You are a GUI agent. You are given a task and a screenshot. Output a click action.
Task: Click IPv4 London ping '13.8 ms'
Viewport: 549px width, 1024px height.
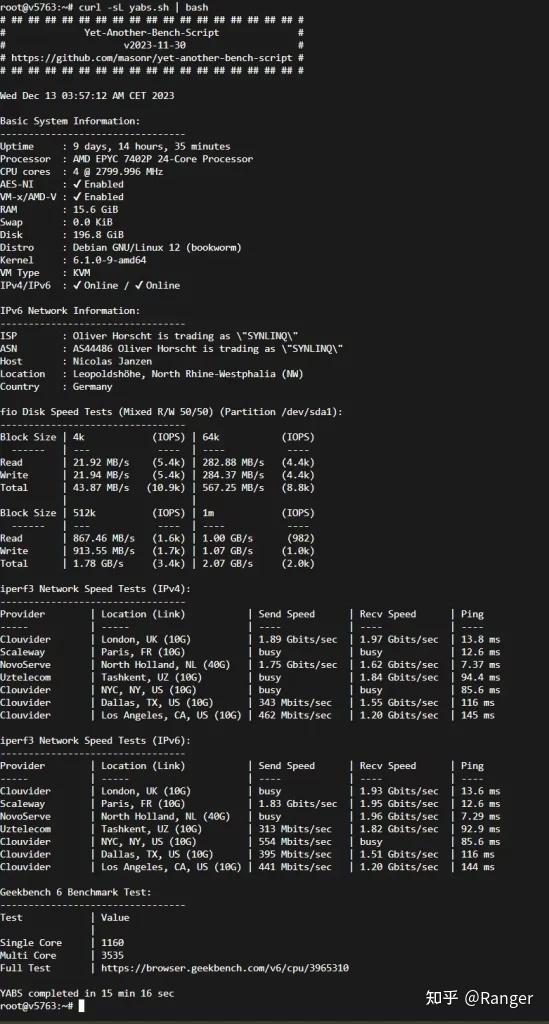tap(480, 639)
